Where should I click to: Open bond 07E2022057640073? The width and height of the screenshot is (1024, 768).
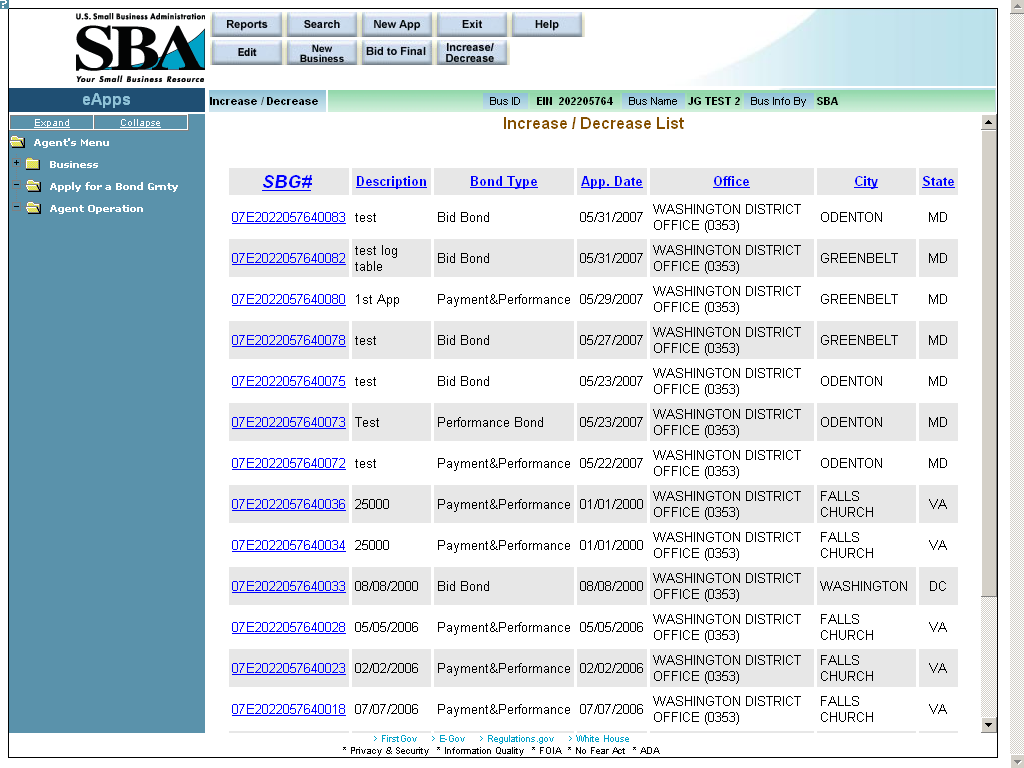coord(289,423)
